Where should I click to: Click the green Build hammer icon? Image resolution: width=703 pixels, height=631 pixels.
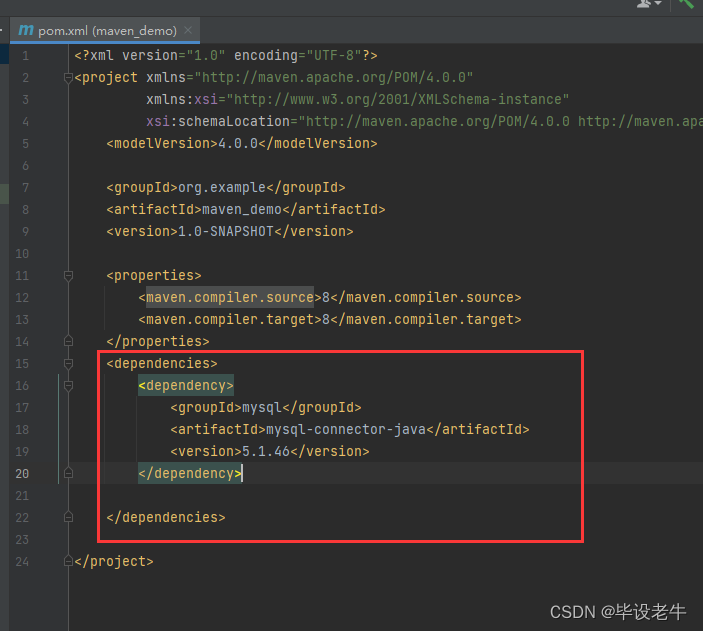click(x=686, y=4)
